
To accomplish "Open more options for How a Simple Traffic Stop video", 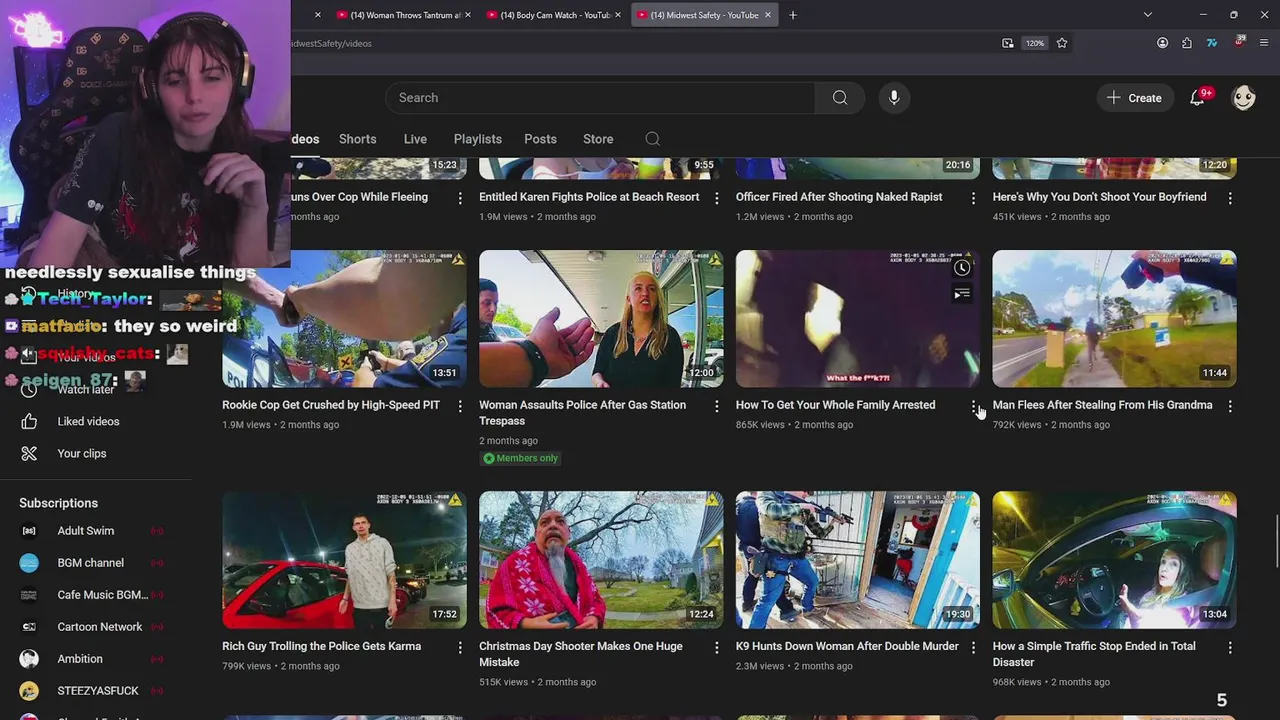I will tap(1230, 647).
